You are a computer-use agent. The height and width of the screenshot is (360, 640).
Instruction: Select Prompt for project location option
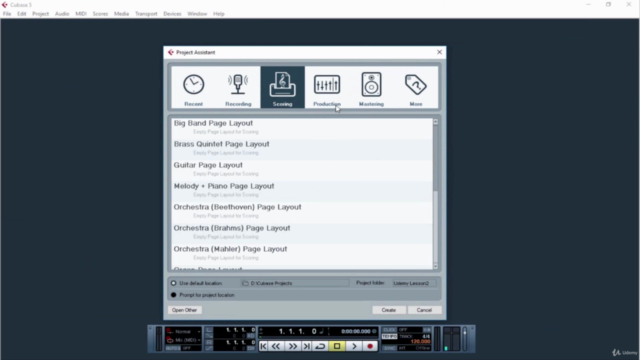[173, 295]
